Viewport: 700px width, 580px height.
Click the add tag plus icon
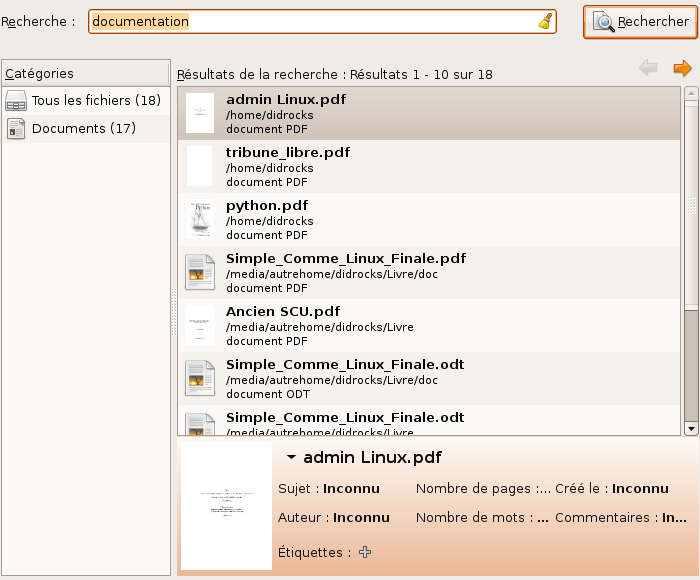tap(365, 551)
